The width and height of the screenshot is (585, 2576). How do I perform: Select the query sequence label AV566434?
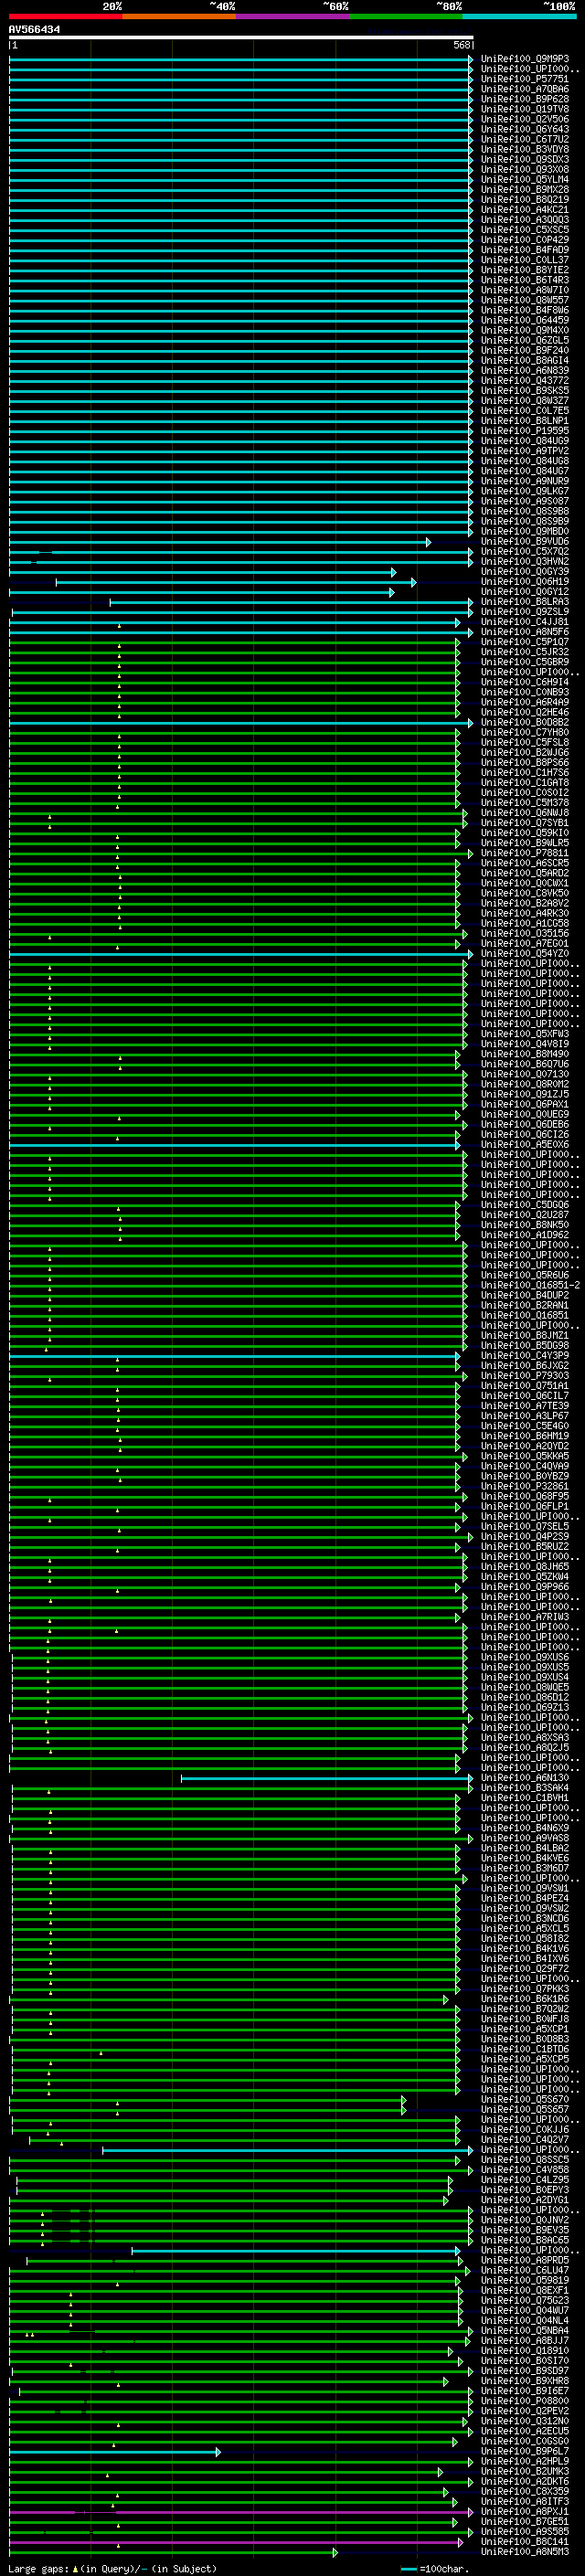[34, 30]
